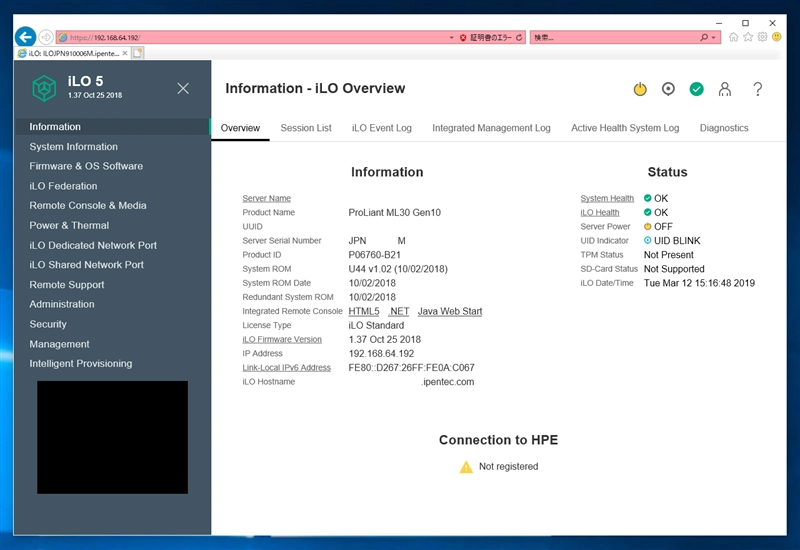Screen dimensions: 800x550
Task: Open the iLO Event Log tab
Action: point(382,128)
